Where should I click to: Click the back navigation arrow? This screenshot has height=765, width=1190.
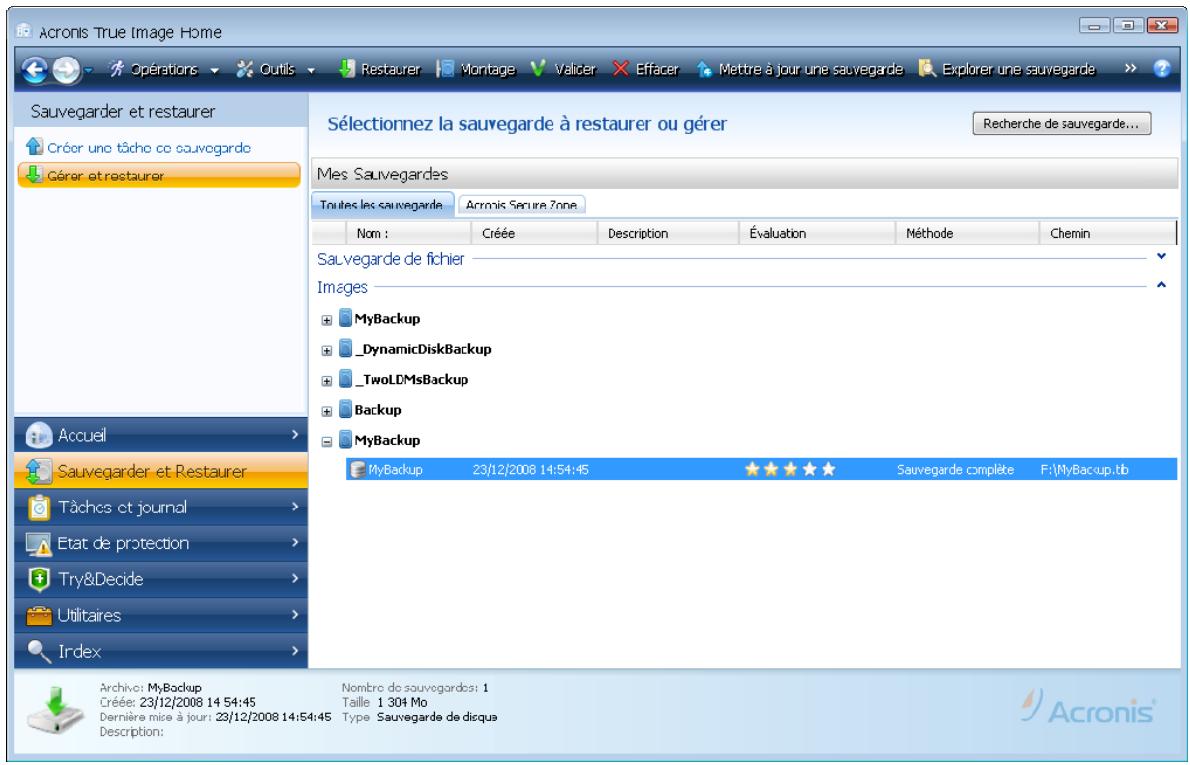pos(36,70)
